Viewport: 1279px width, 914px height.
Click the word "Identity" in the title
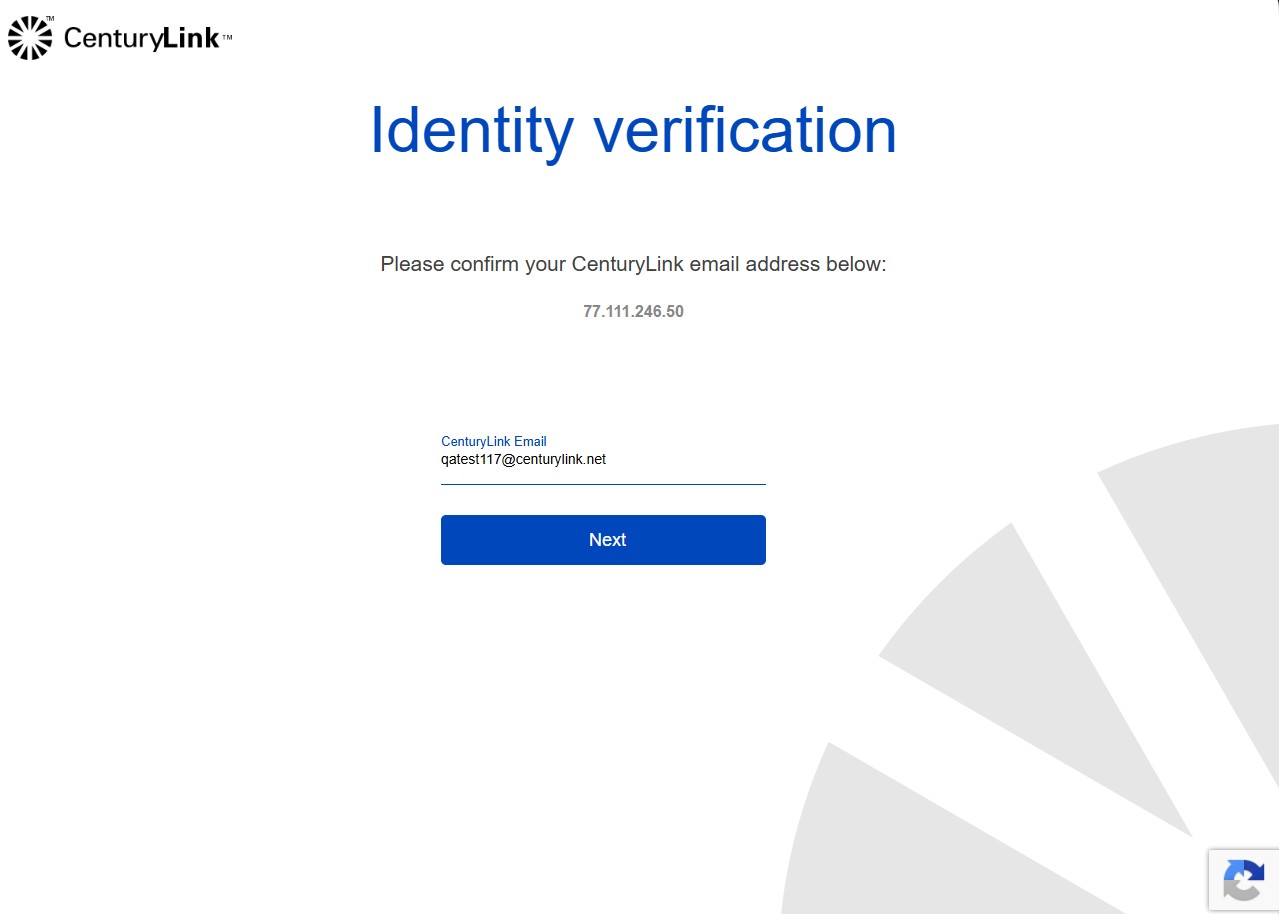(472, 131)
